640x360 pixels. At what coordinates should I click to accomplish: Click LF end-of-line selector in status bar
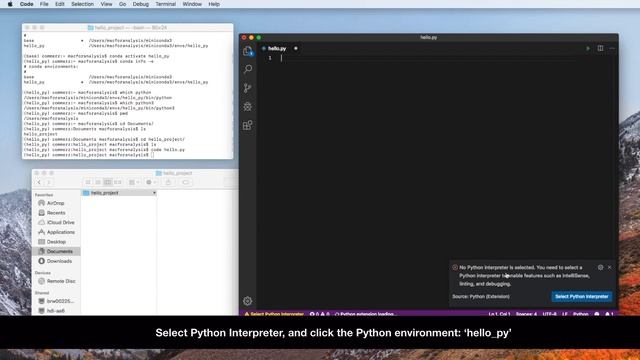(565, 314)
